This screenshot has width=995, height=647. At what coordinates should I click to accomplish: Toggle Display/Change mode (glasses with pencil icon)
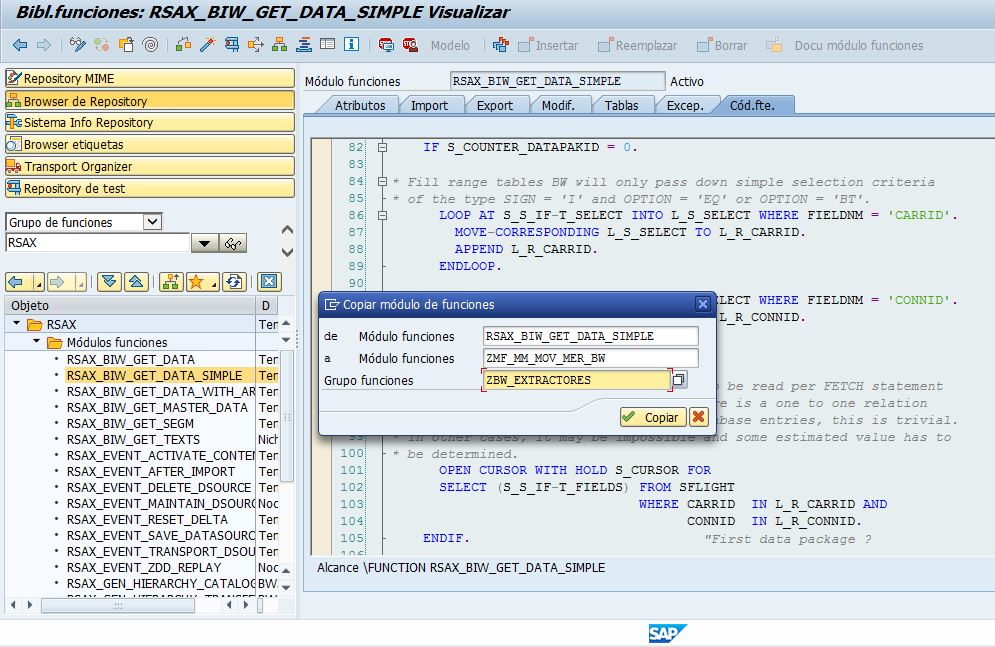coord(77,45)
